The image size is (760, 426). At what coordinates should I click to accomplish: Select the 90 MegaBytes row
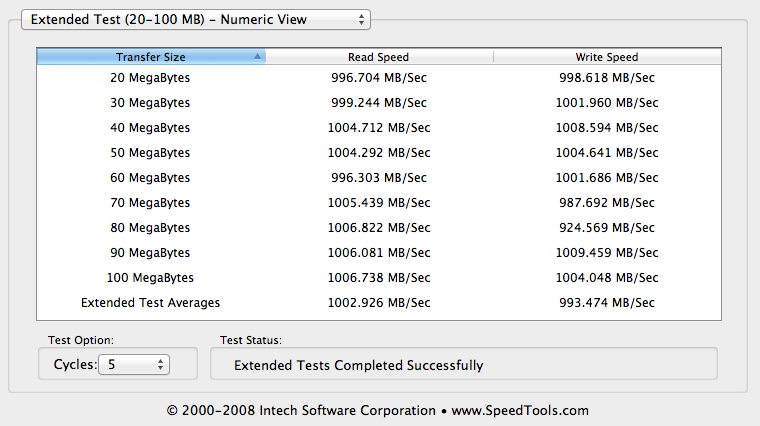point(150,252)
